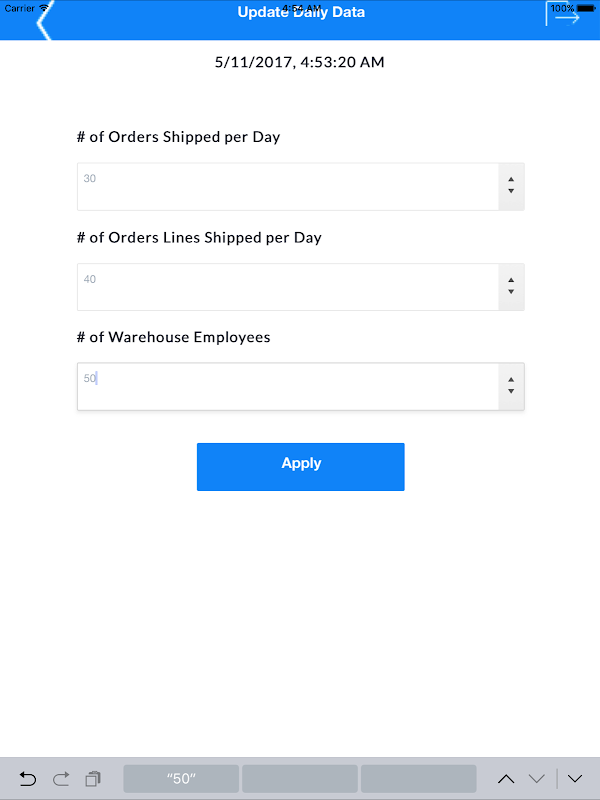Increase Orders Lines Shipped per Day value

[511, 280]
